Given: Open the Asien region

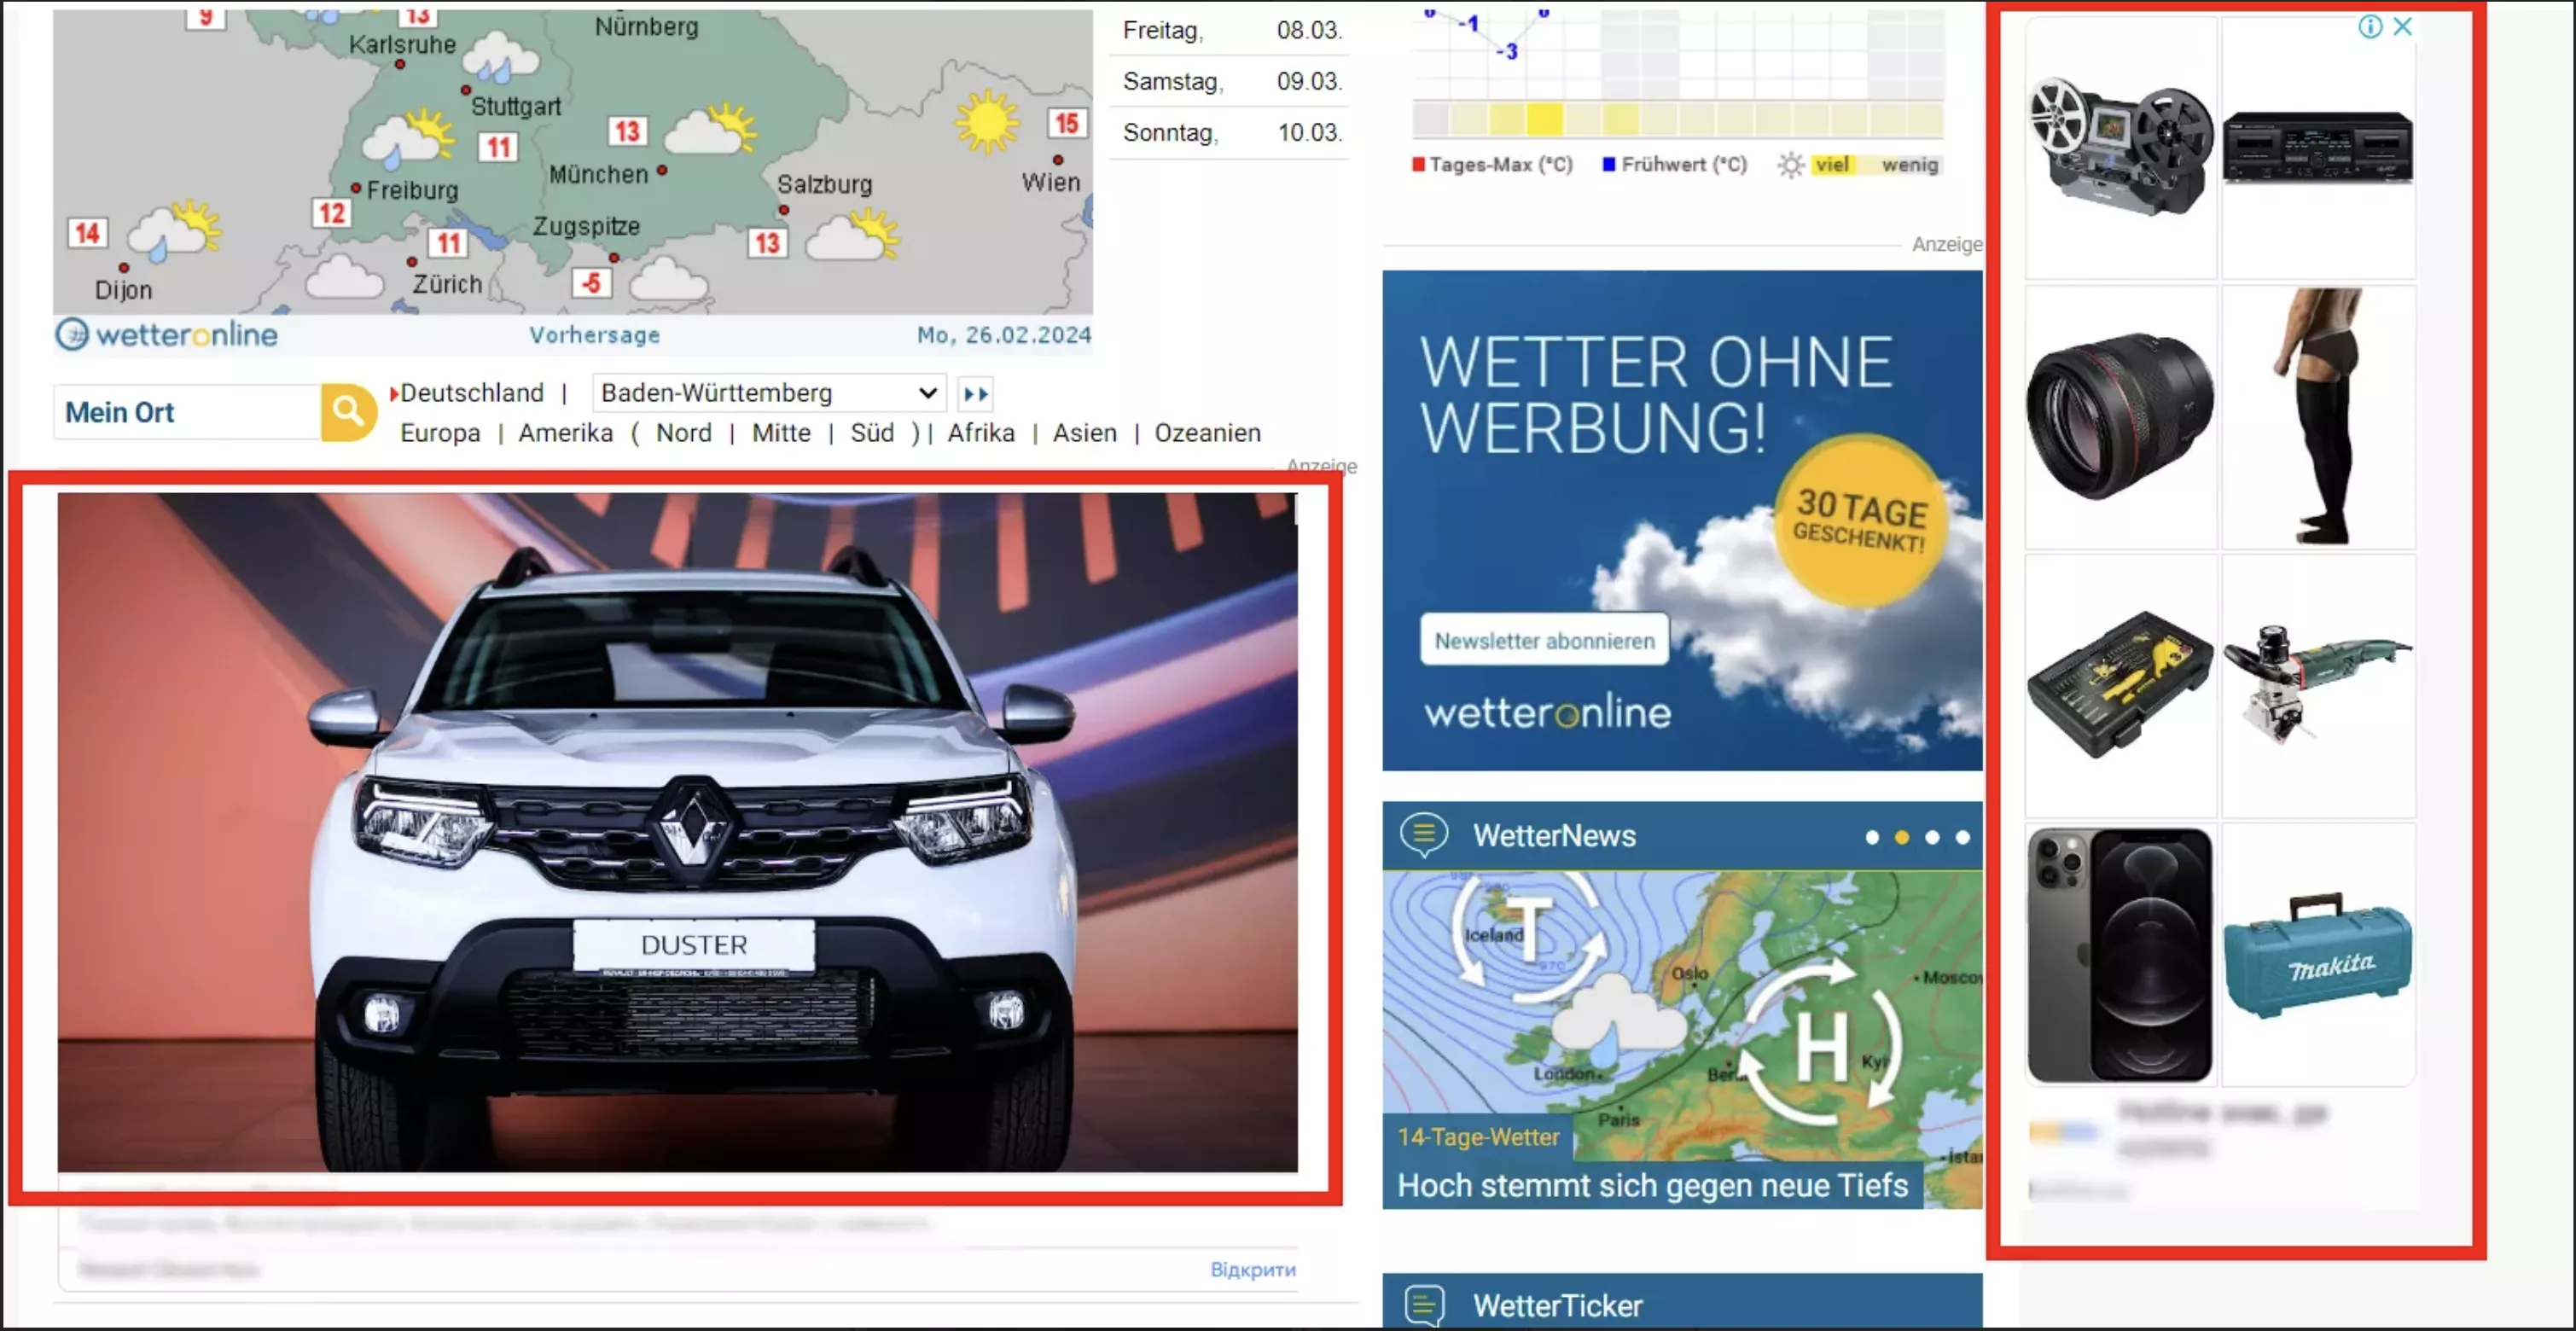Looking at the screenshot, I should point(1084,433).
